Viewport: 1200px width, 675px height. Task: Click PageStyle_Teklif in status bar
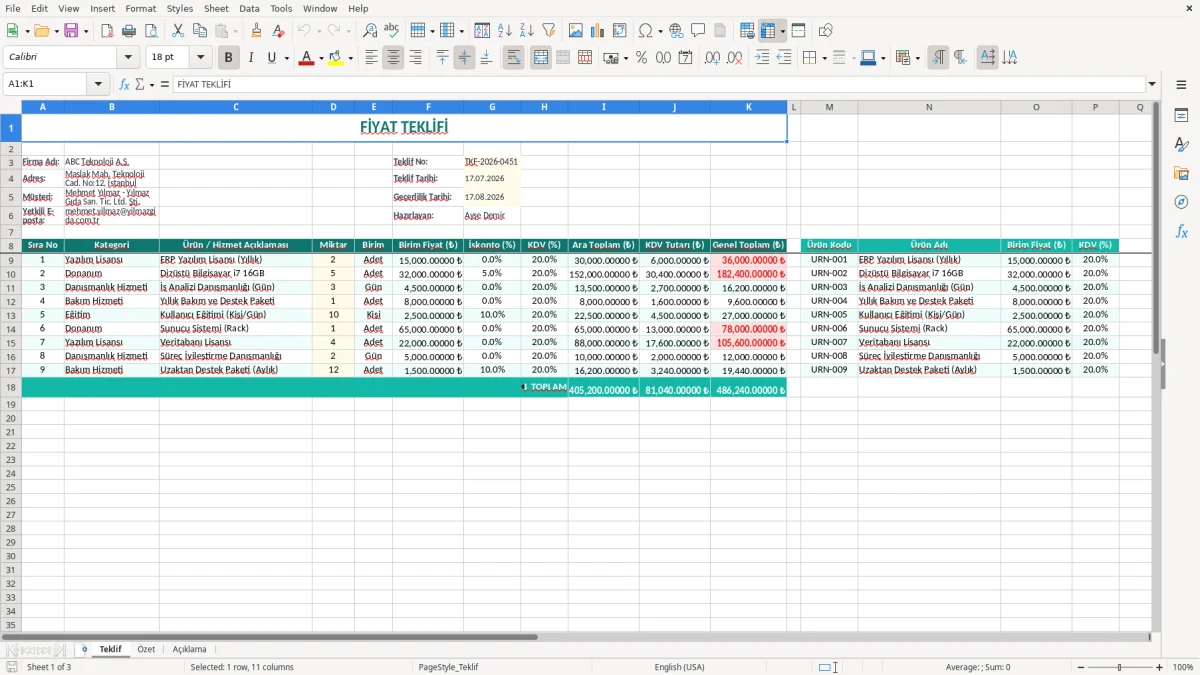tap(448, 667)
